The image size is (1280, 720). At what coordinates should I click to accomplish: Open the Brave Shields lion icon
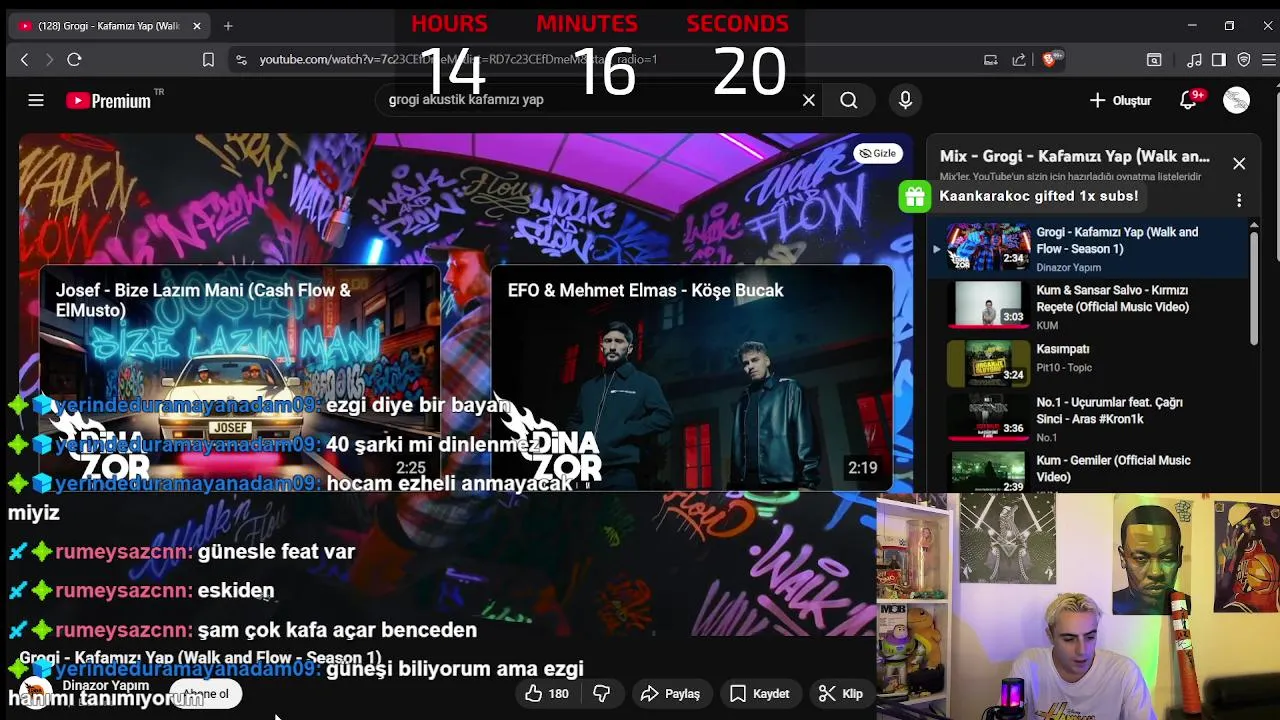pyautogui.click(x=1050, y=60)
